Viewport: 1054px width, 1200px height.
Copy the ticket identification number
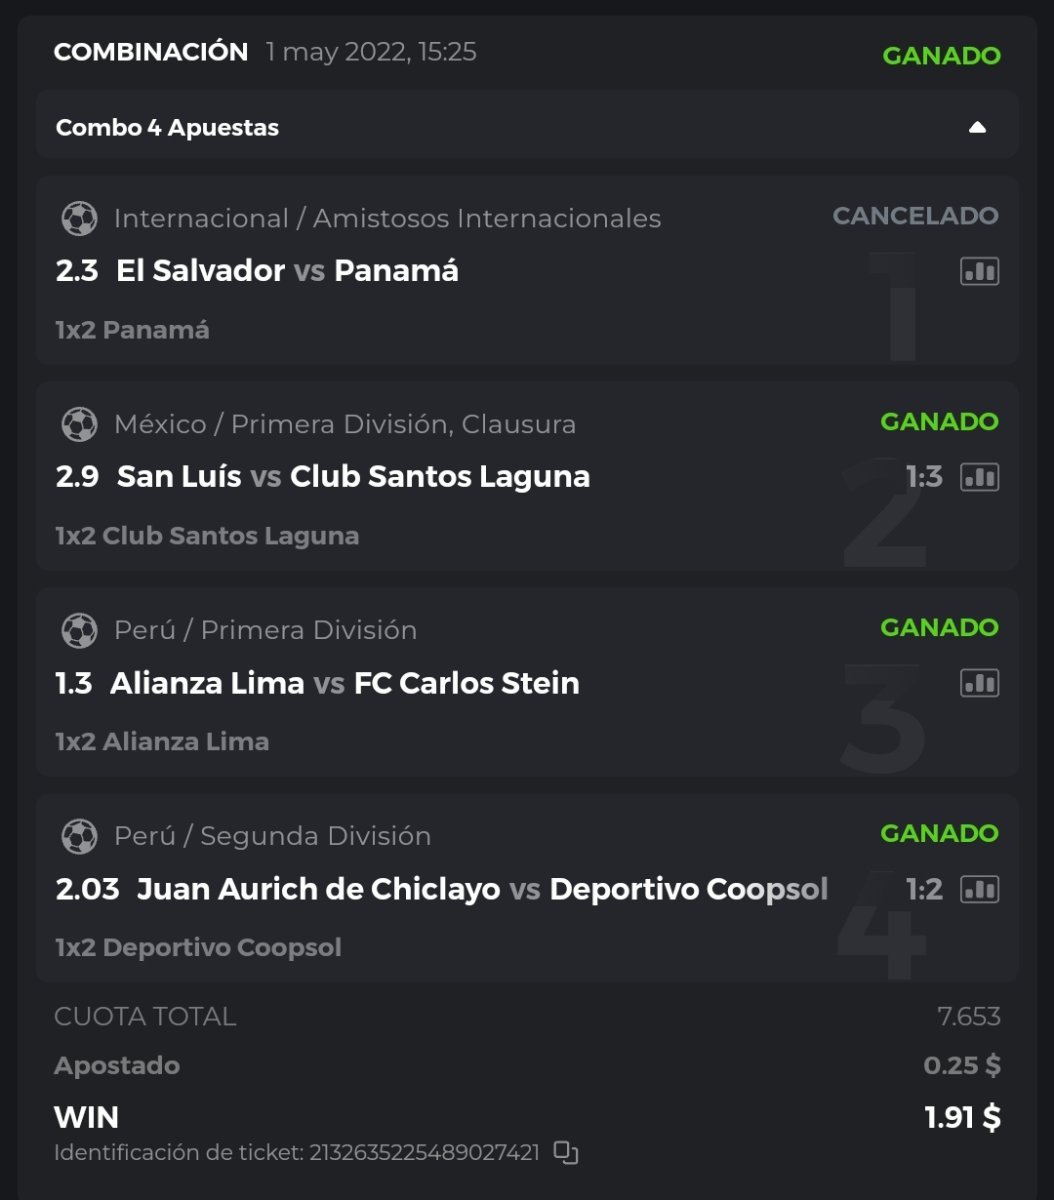tap(566, 1153)
